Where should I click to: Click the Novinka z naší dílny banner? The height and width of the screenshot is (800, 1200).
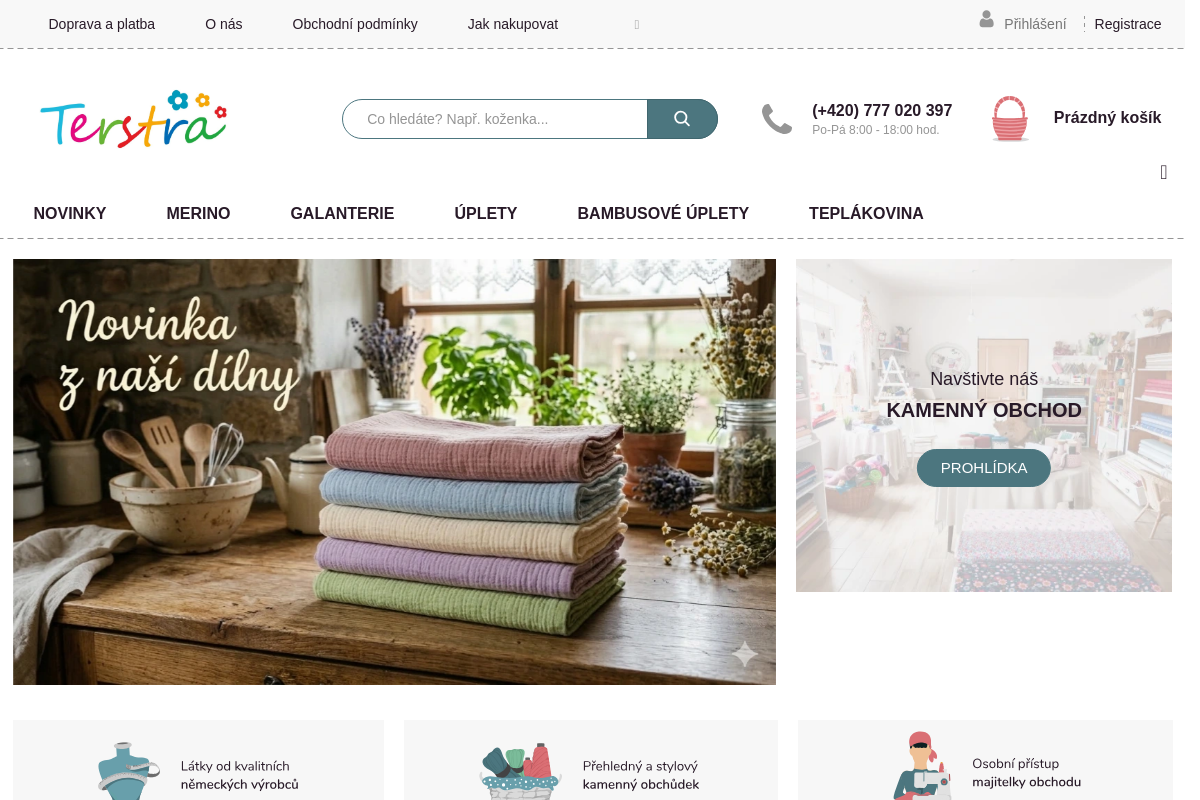[x=394, y=472]
